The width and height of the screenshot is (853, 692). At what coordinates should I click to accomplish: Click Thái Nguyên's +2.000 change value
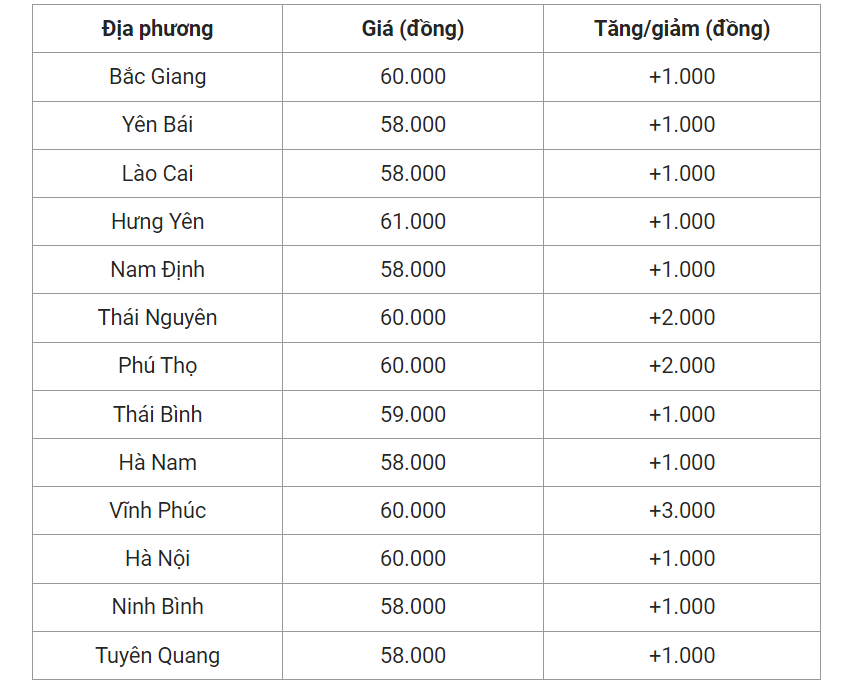(x=682, y=318)
